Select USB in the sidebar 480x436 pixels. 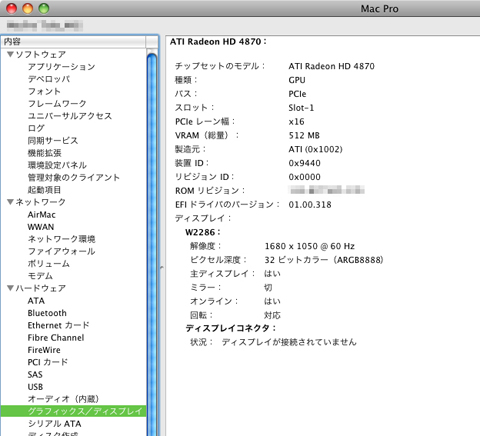pyautogui.click(x=35, y=387)
